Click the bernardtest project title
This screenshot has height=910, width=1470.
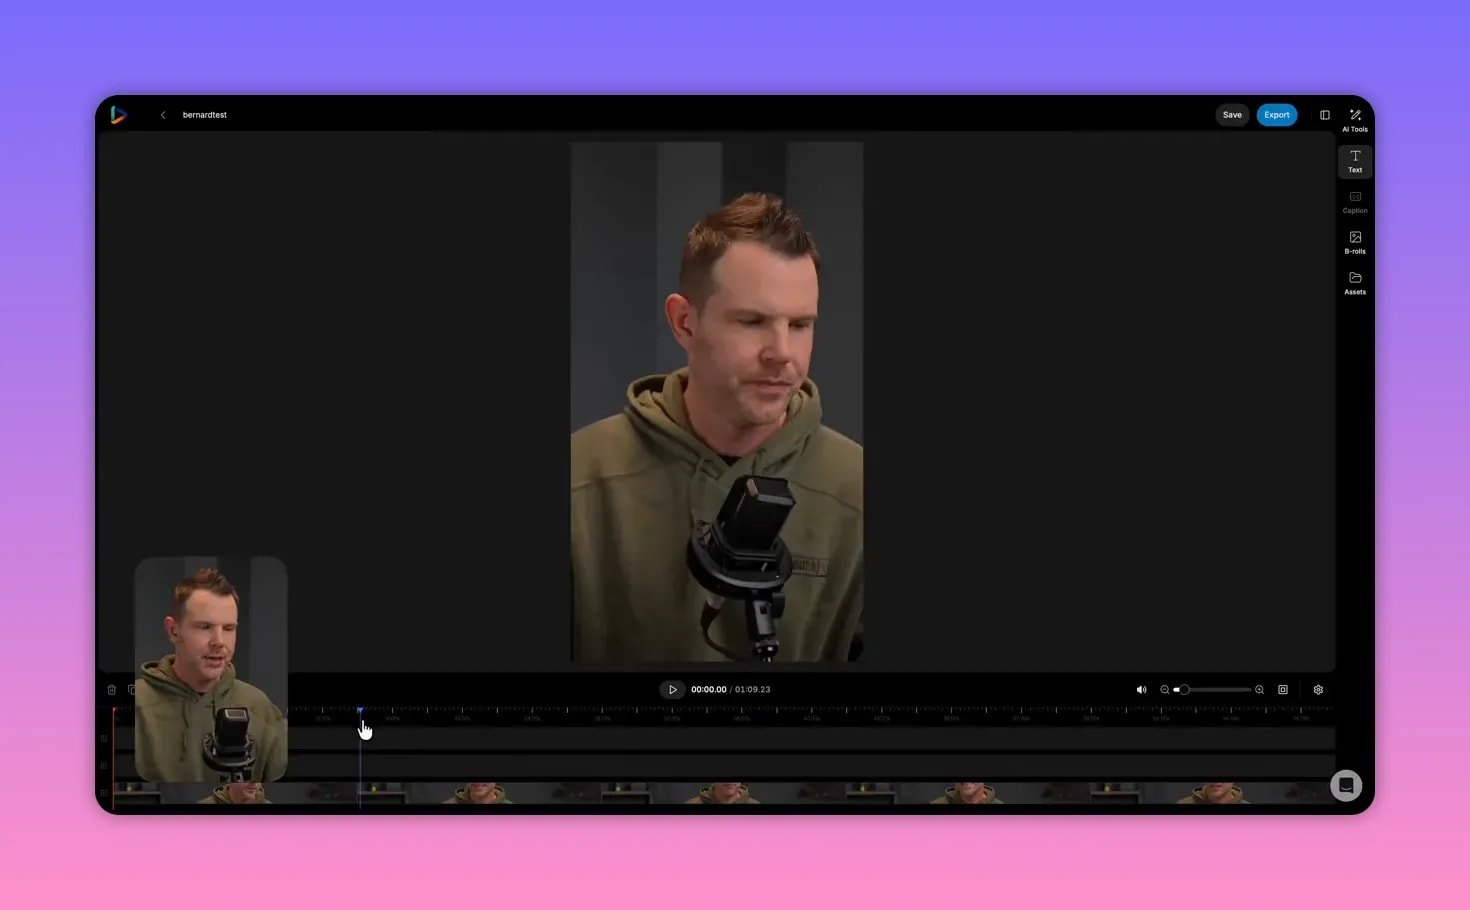pos(203,114)
